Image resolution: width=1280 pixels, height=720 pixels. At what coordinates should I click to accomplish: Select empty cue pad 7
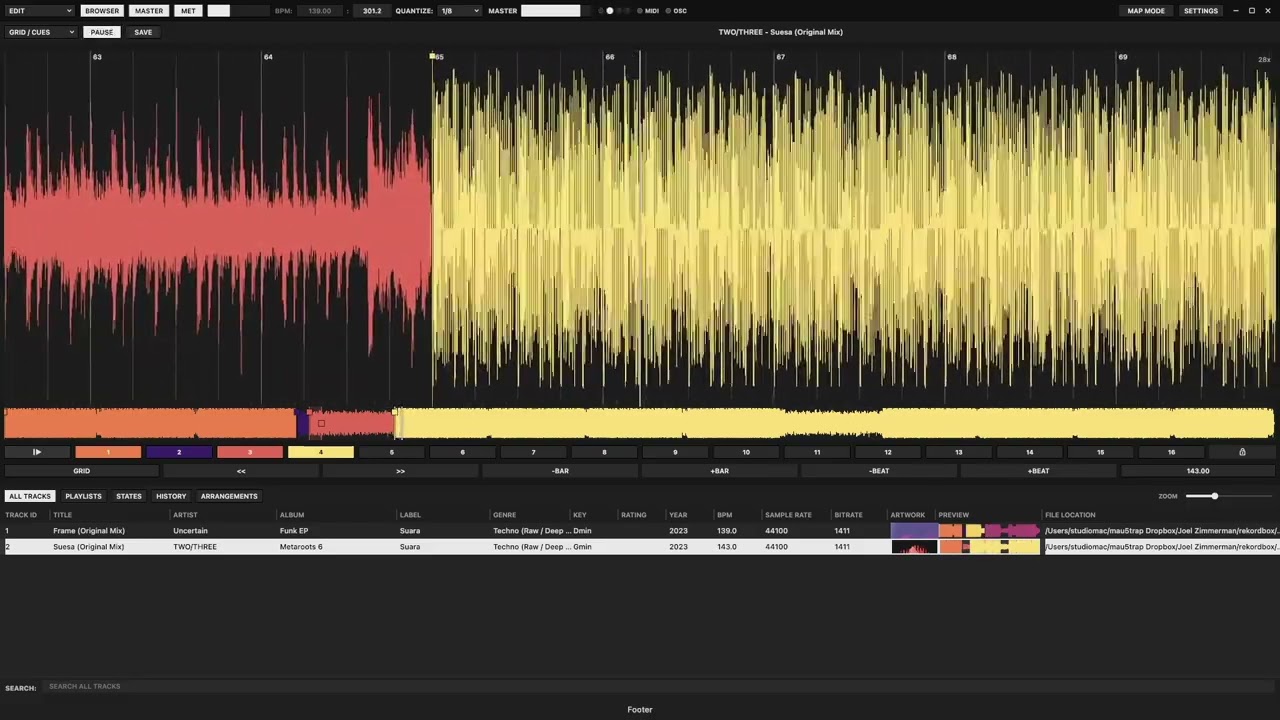coord(533,452)
